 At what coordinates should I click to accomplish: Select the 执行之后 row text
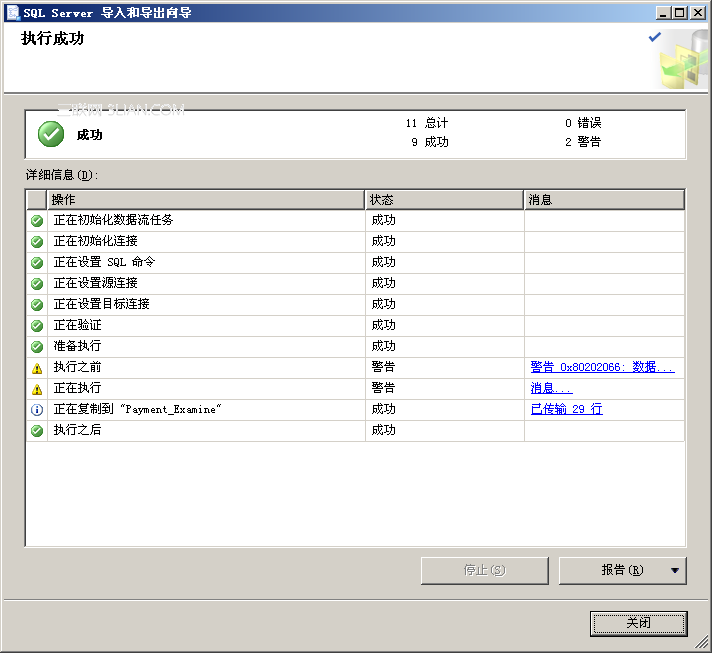78,430
